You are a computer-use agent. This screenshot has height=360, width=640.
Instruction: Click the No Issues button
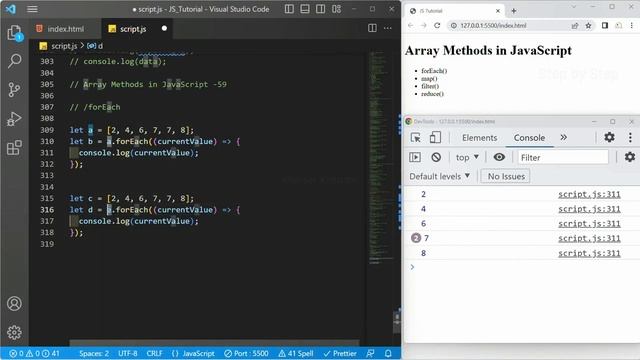(x=506, y=176)
